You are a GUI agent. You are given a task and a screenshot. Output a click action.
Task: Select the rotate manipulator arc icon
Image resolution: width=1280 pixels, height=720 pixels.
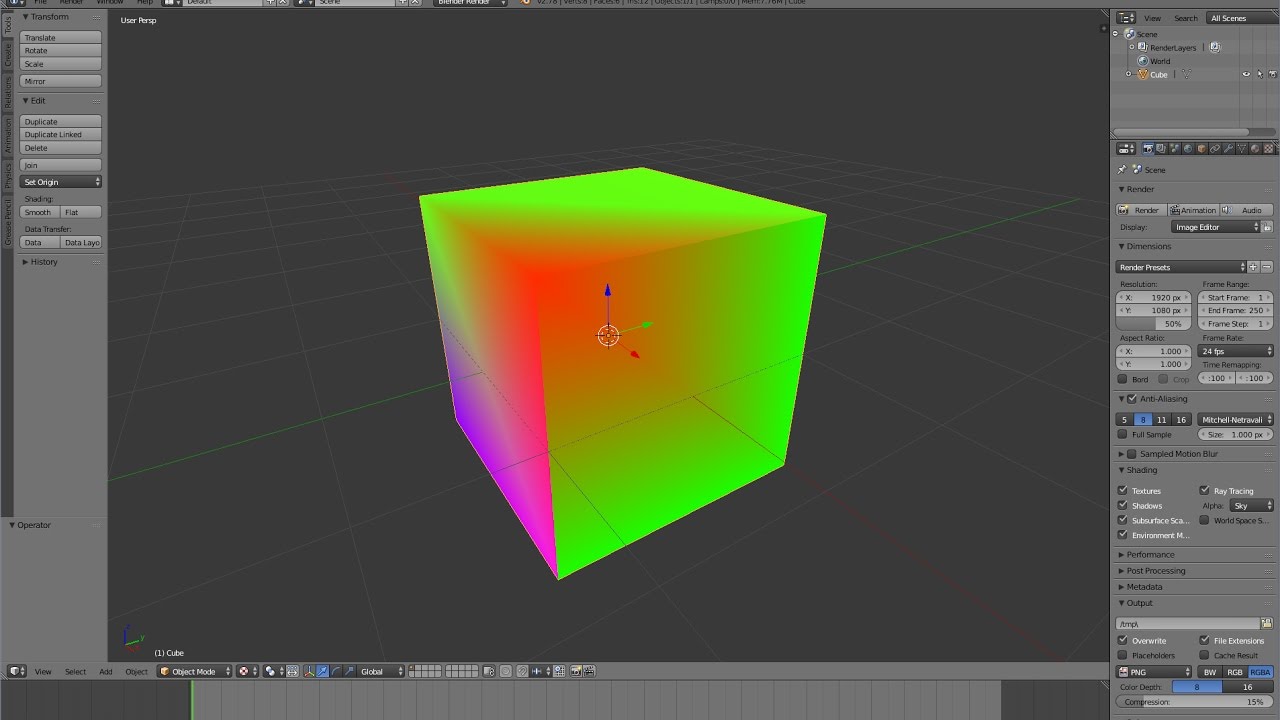[336, 672]
